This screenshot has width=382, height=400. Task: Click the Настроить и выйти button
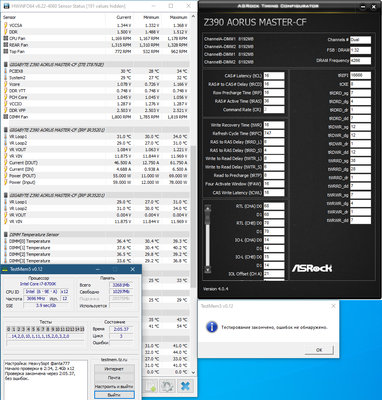point(114,386)
